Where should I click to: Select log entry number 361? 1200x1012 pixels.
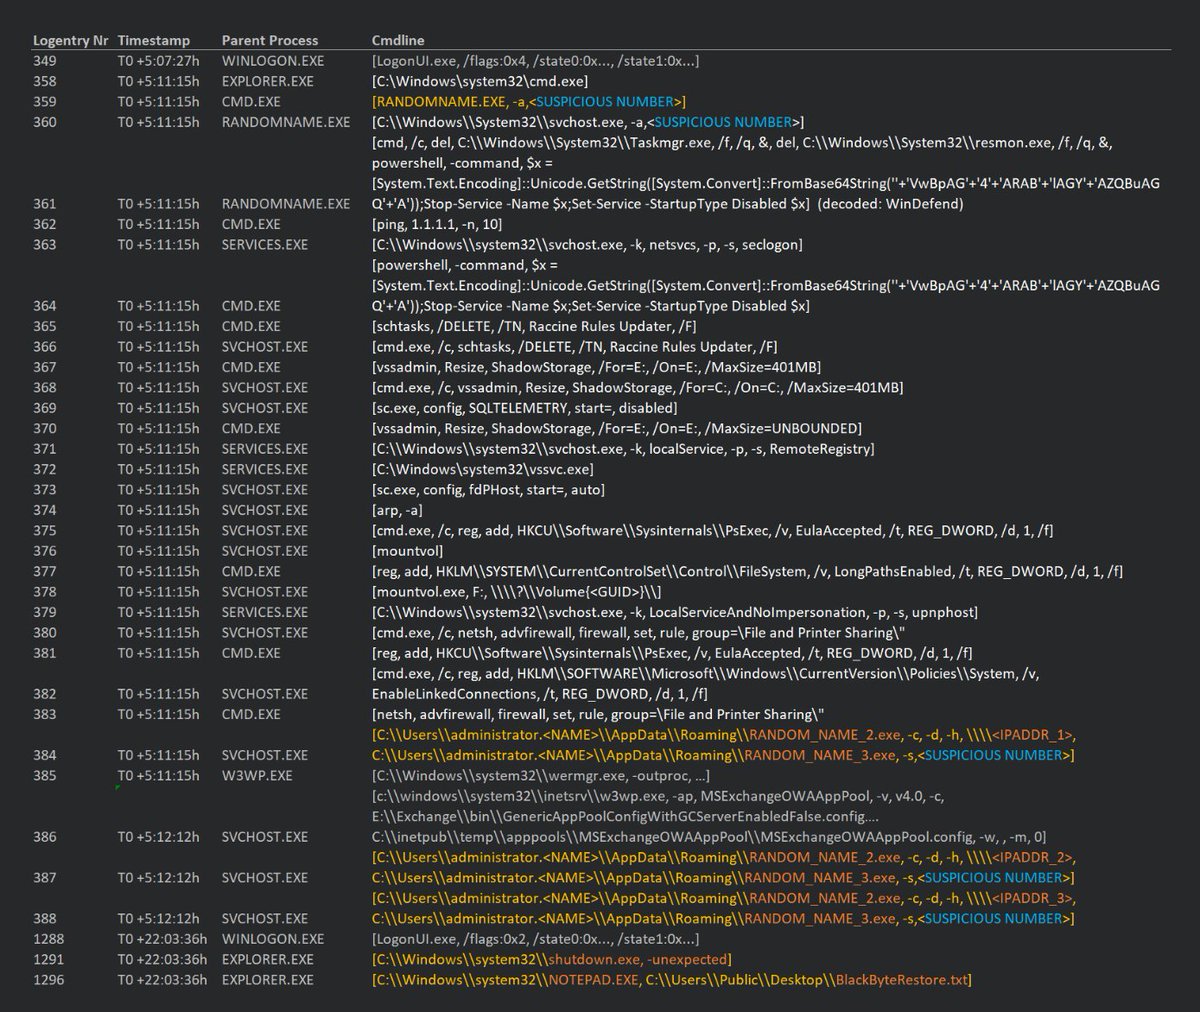point(45,204)
